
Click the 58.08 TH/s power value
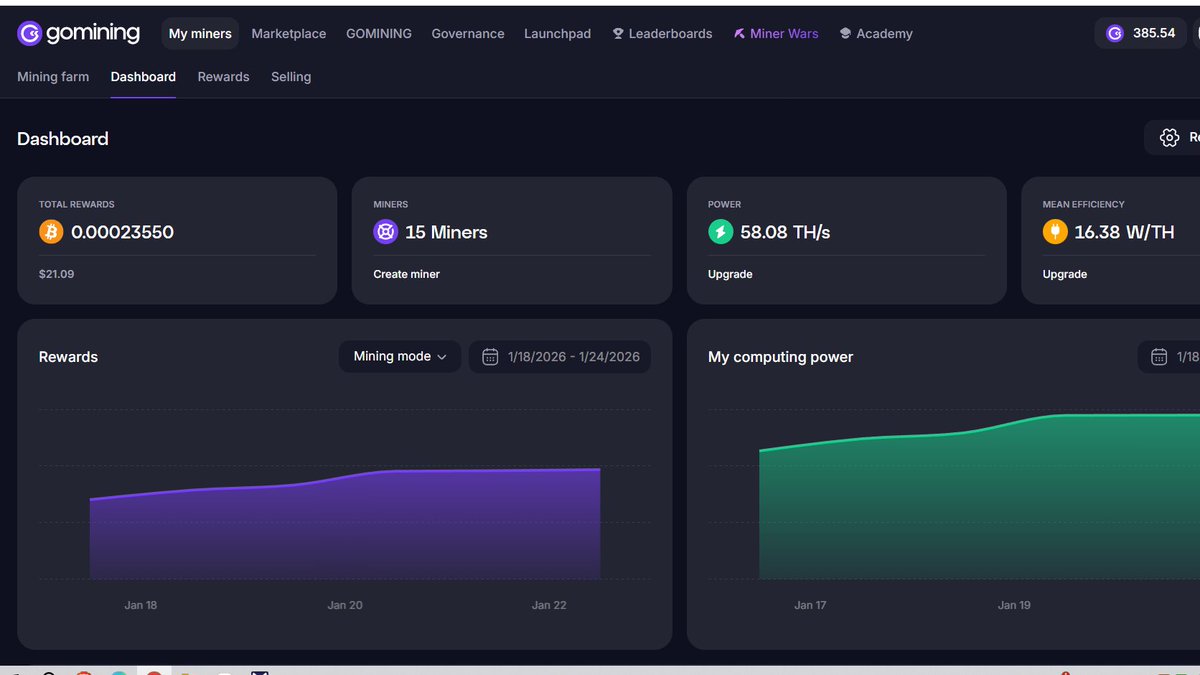(785, 232)
